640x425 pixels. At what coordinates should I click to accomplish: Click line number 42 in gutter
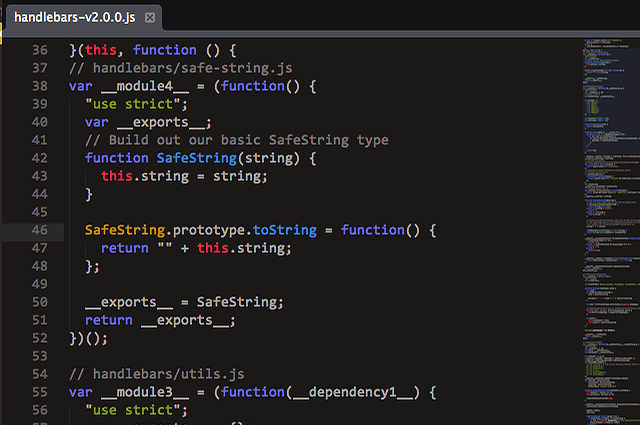[40, 158]
